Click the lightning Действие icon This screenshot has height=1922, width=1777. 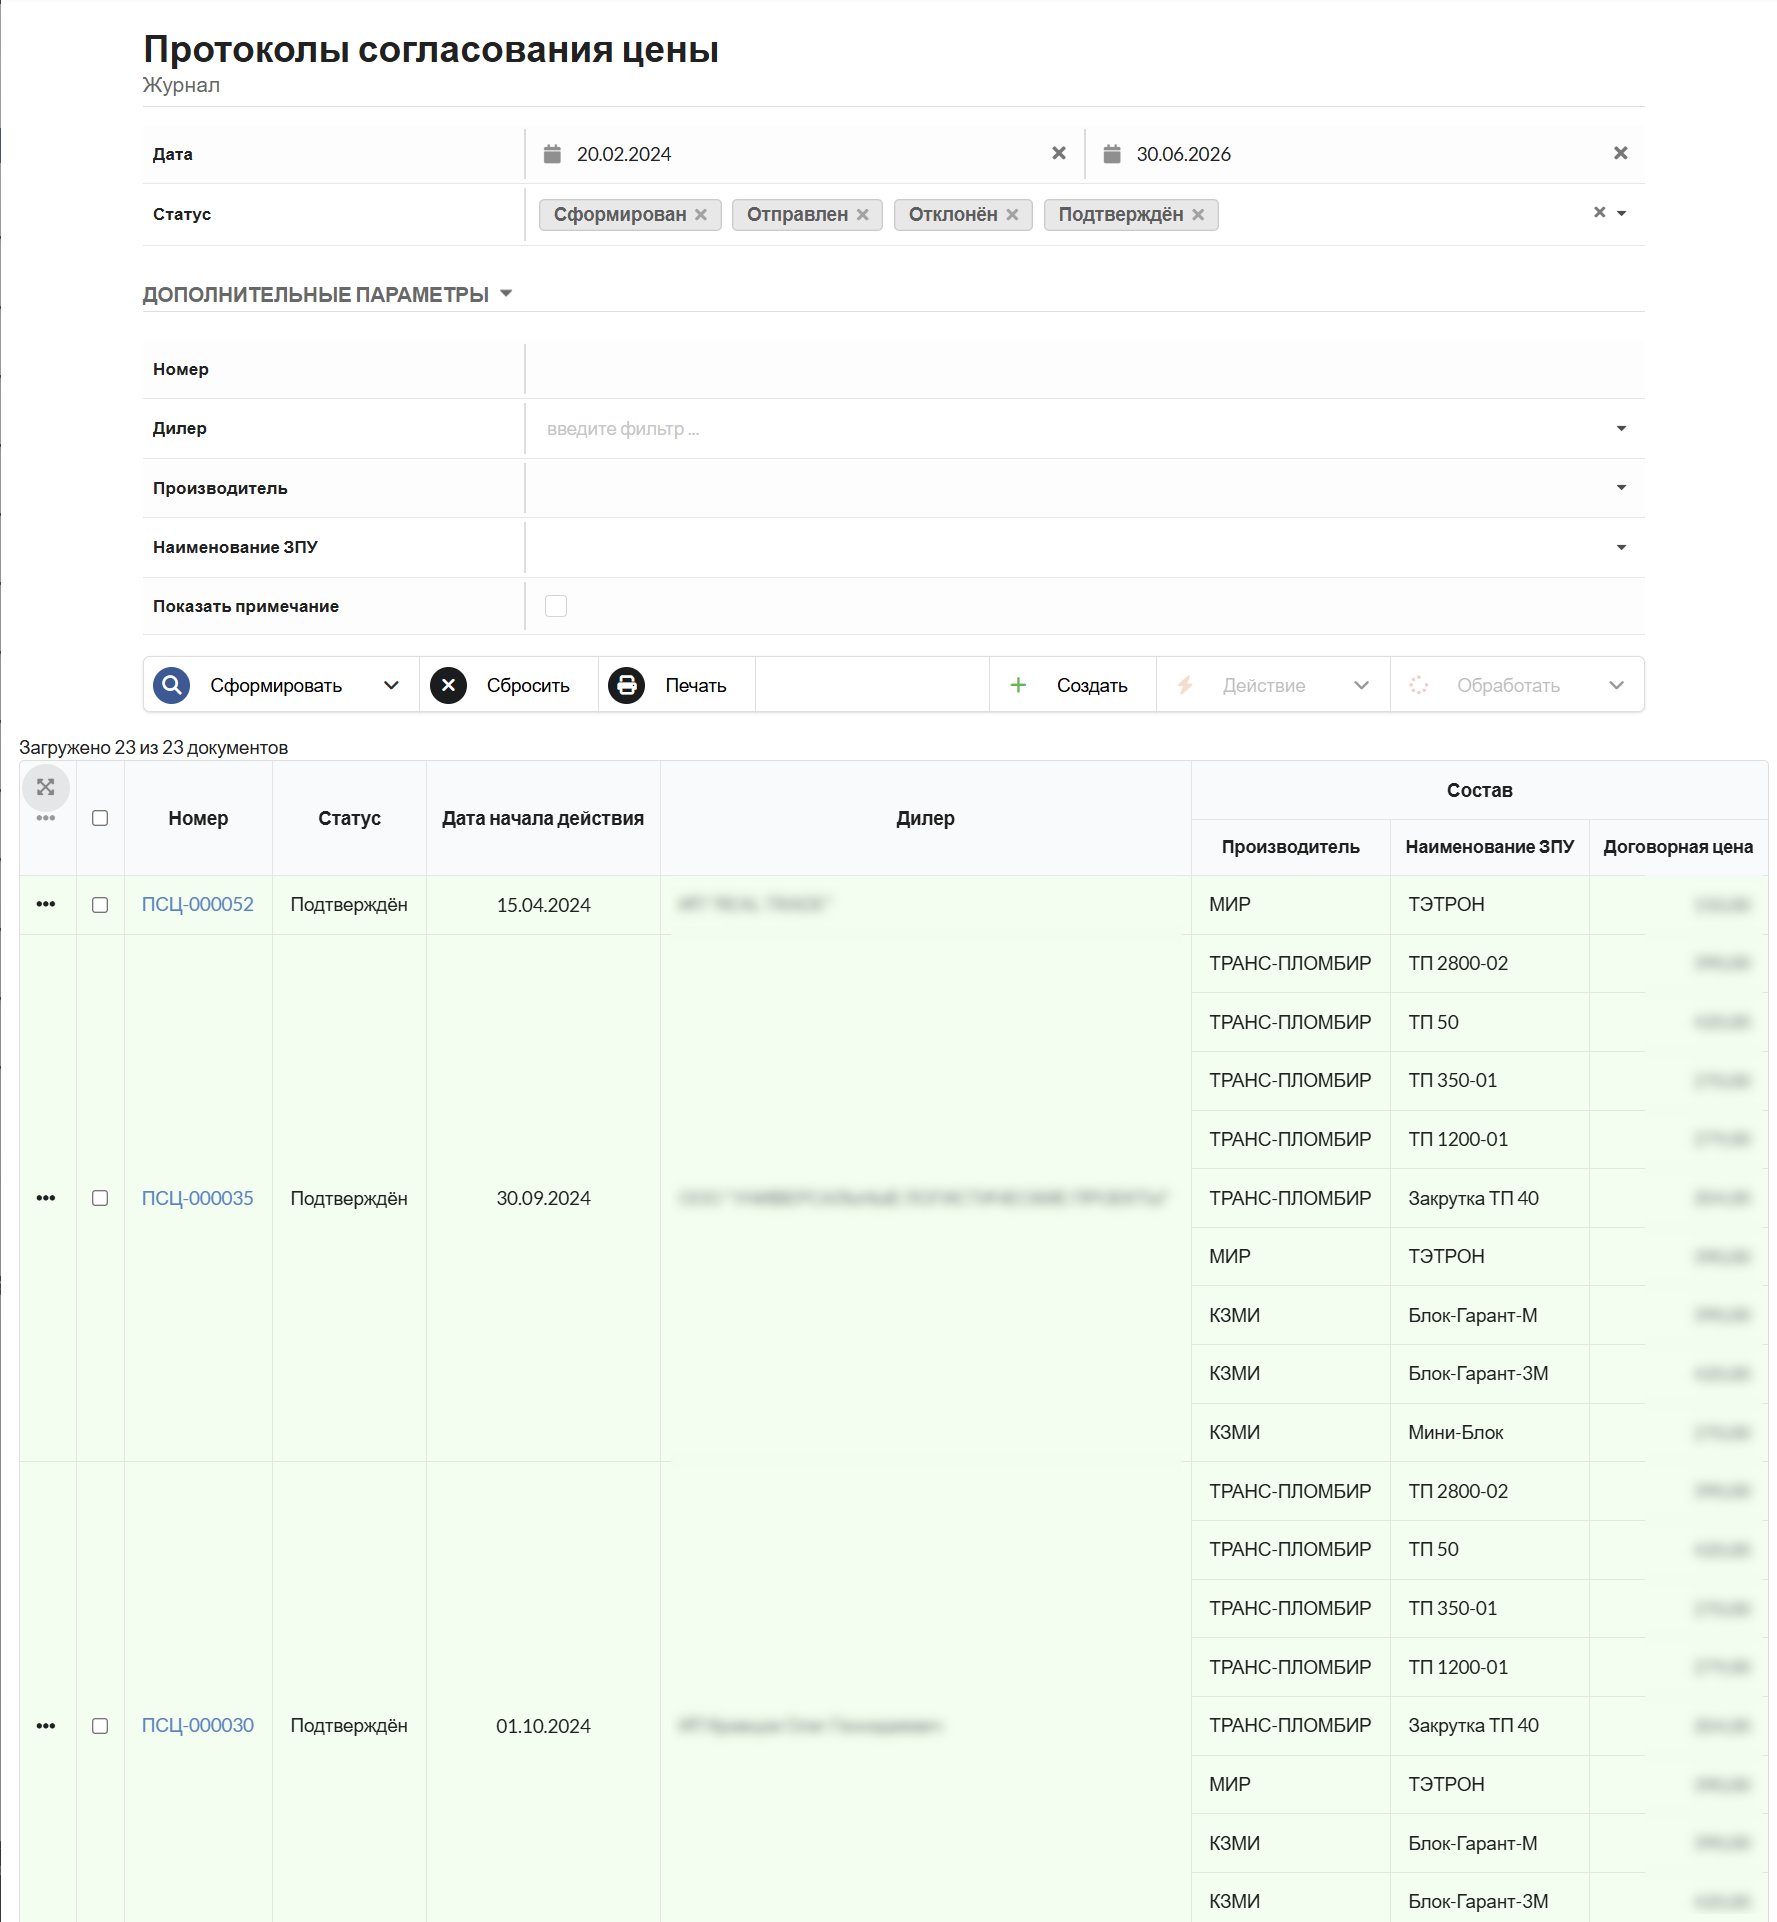click(1185, 685)
